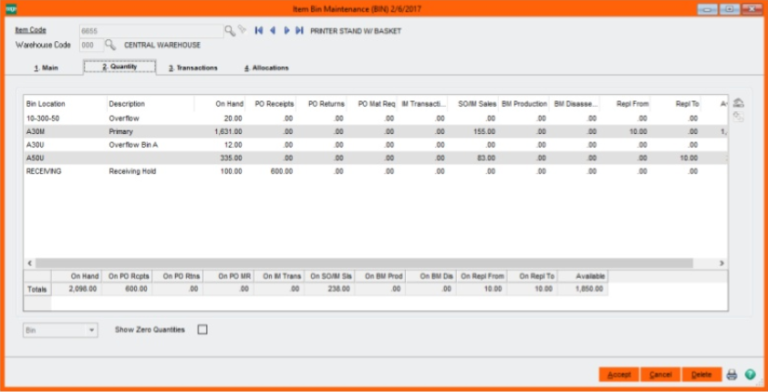Click the Item Code label link

click(x=30, y=30)
